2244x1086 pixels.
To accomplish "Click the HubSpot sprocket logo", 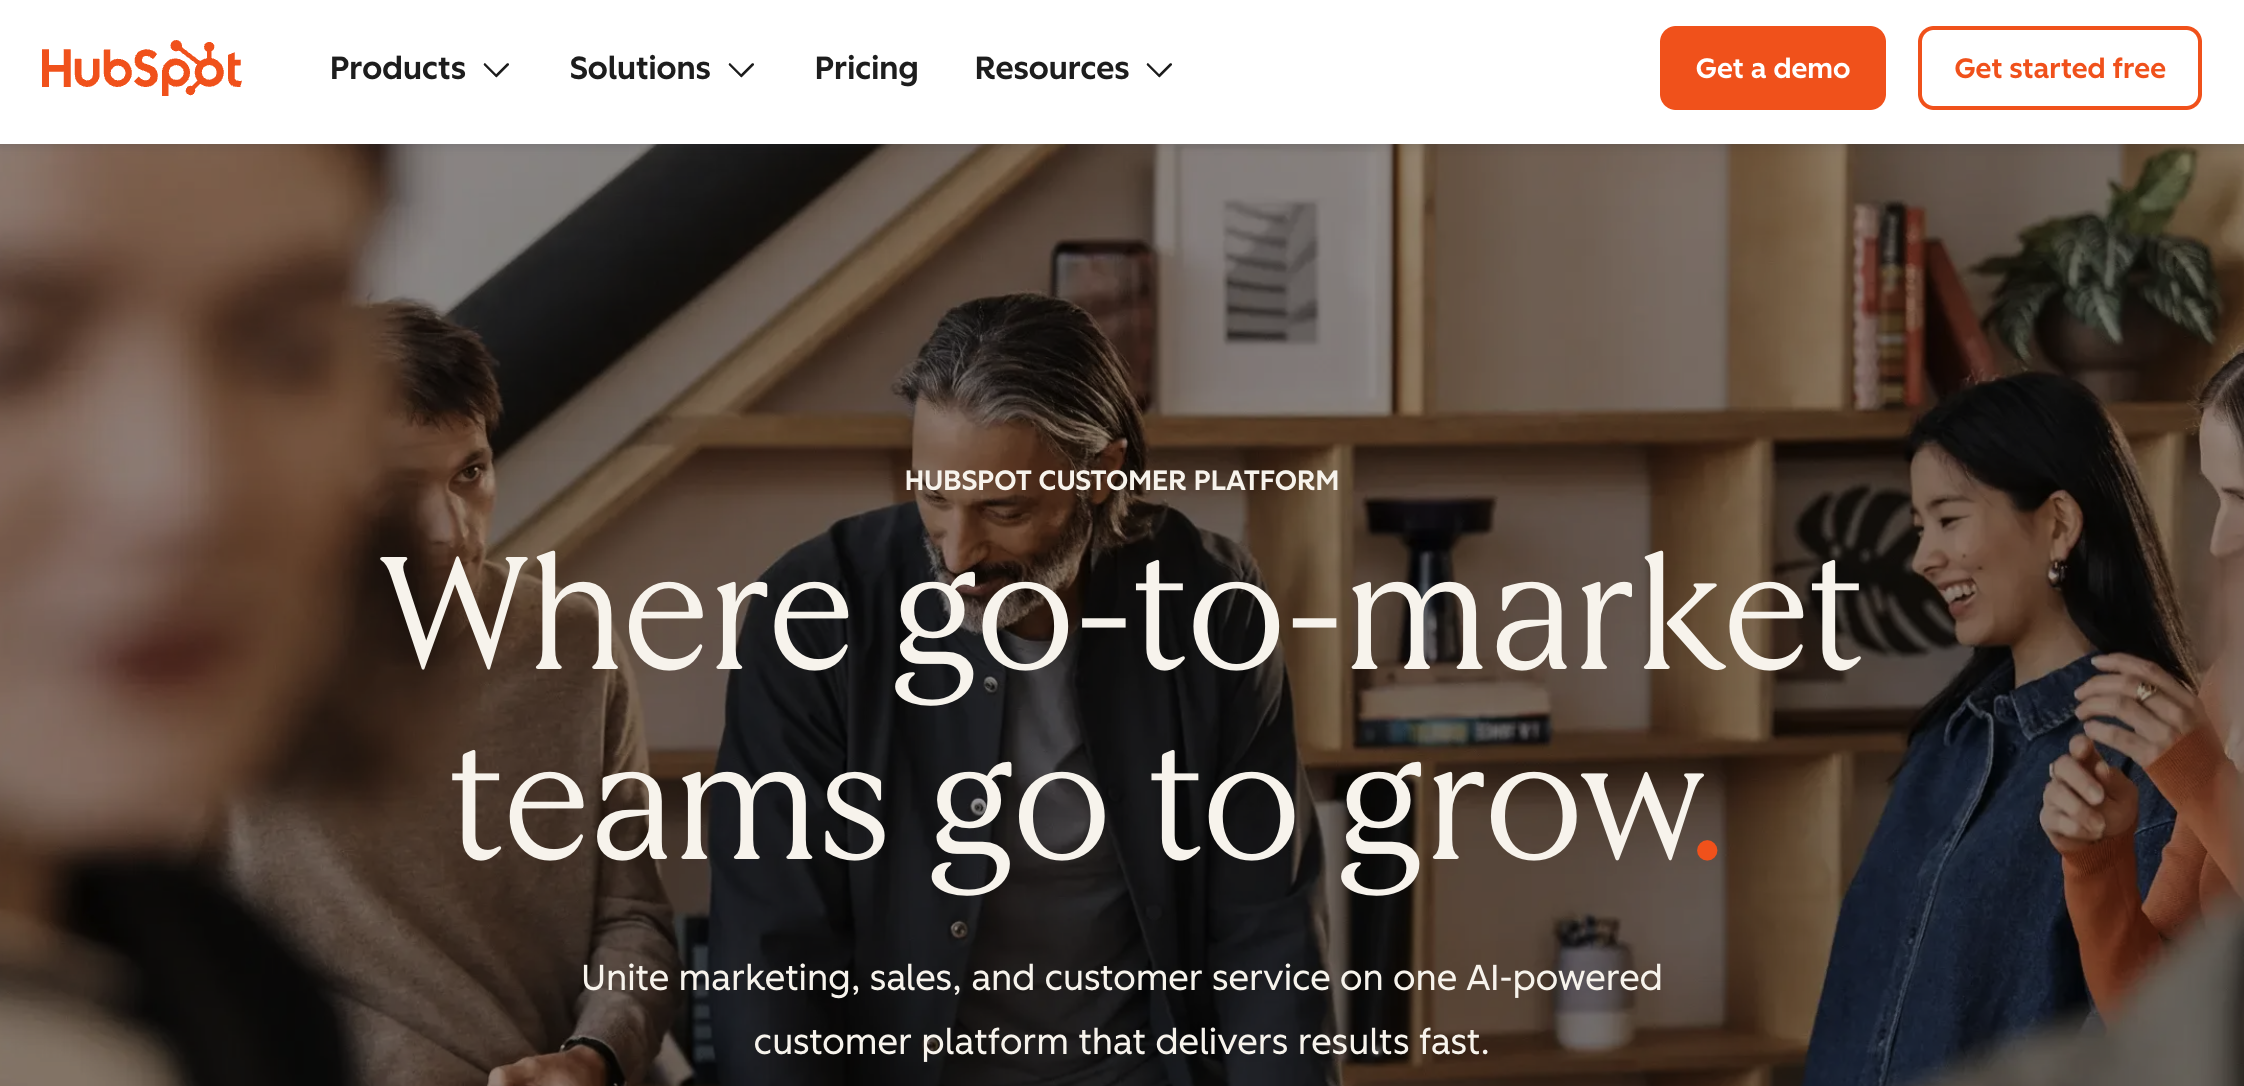I will click(141, 68).
